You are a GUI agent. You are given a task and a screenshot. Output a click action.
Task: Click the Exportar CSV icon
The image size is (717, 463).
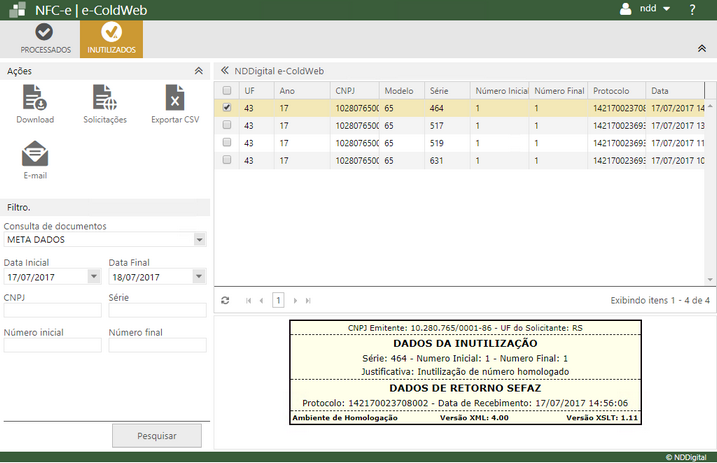[175, 98]
